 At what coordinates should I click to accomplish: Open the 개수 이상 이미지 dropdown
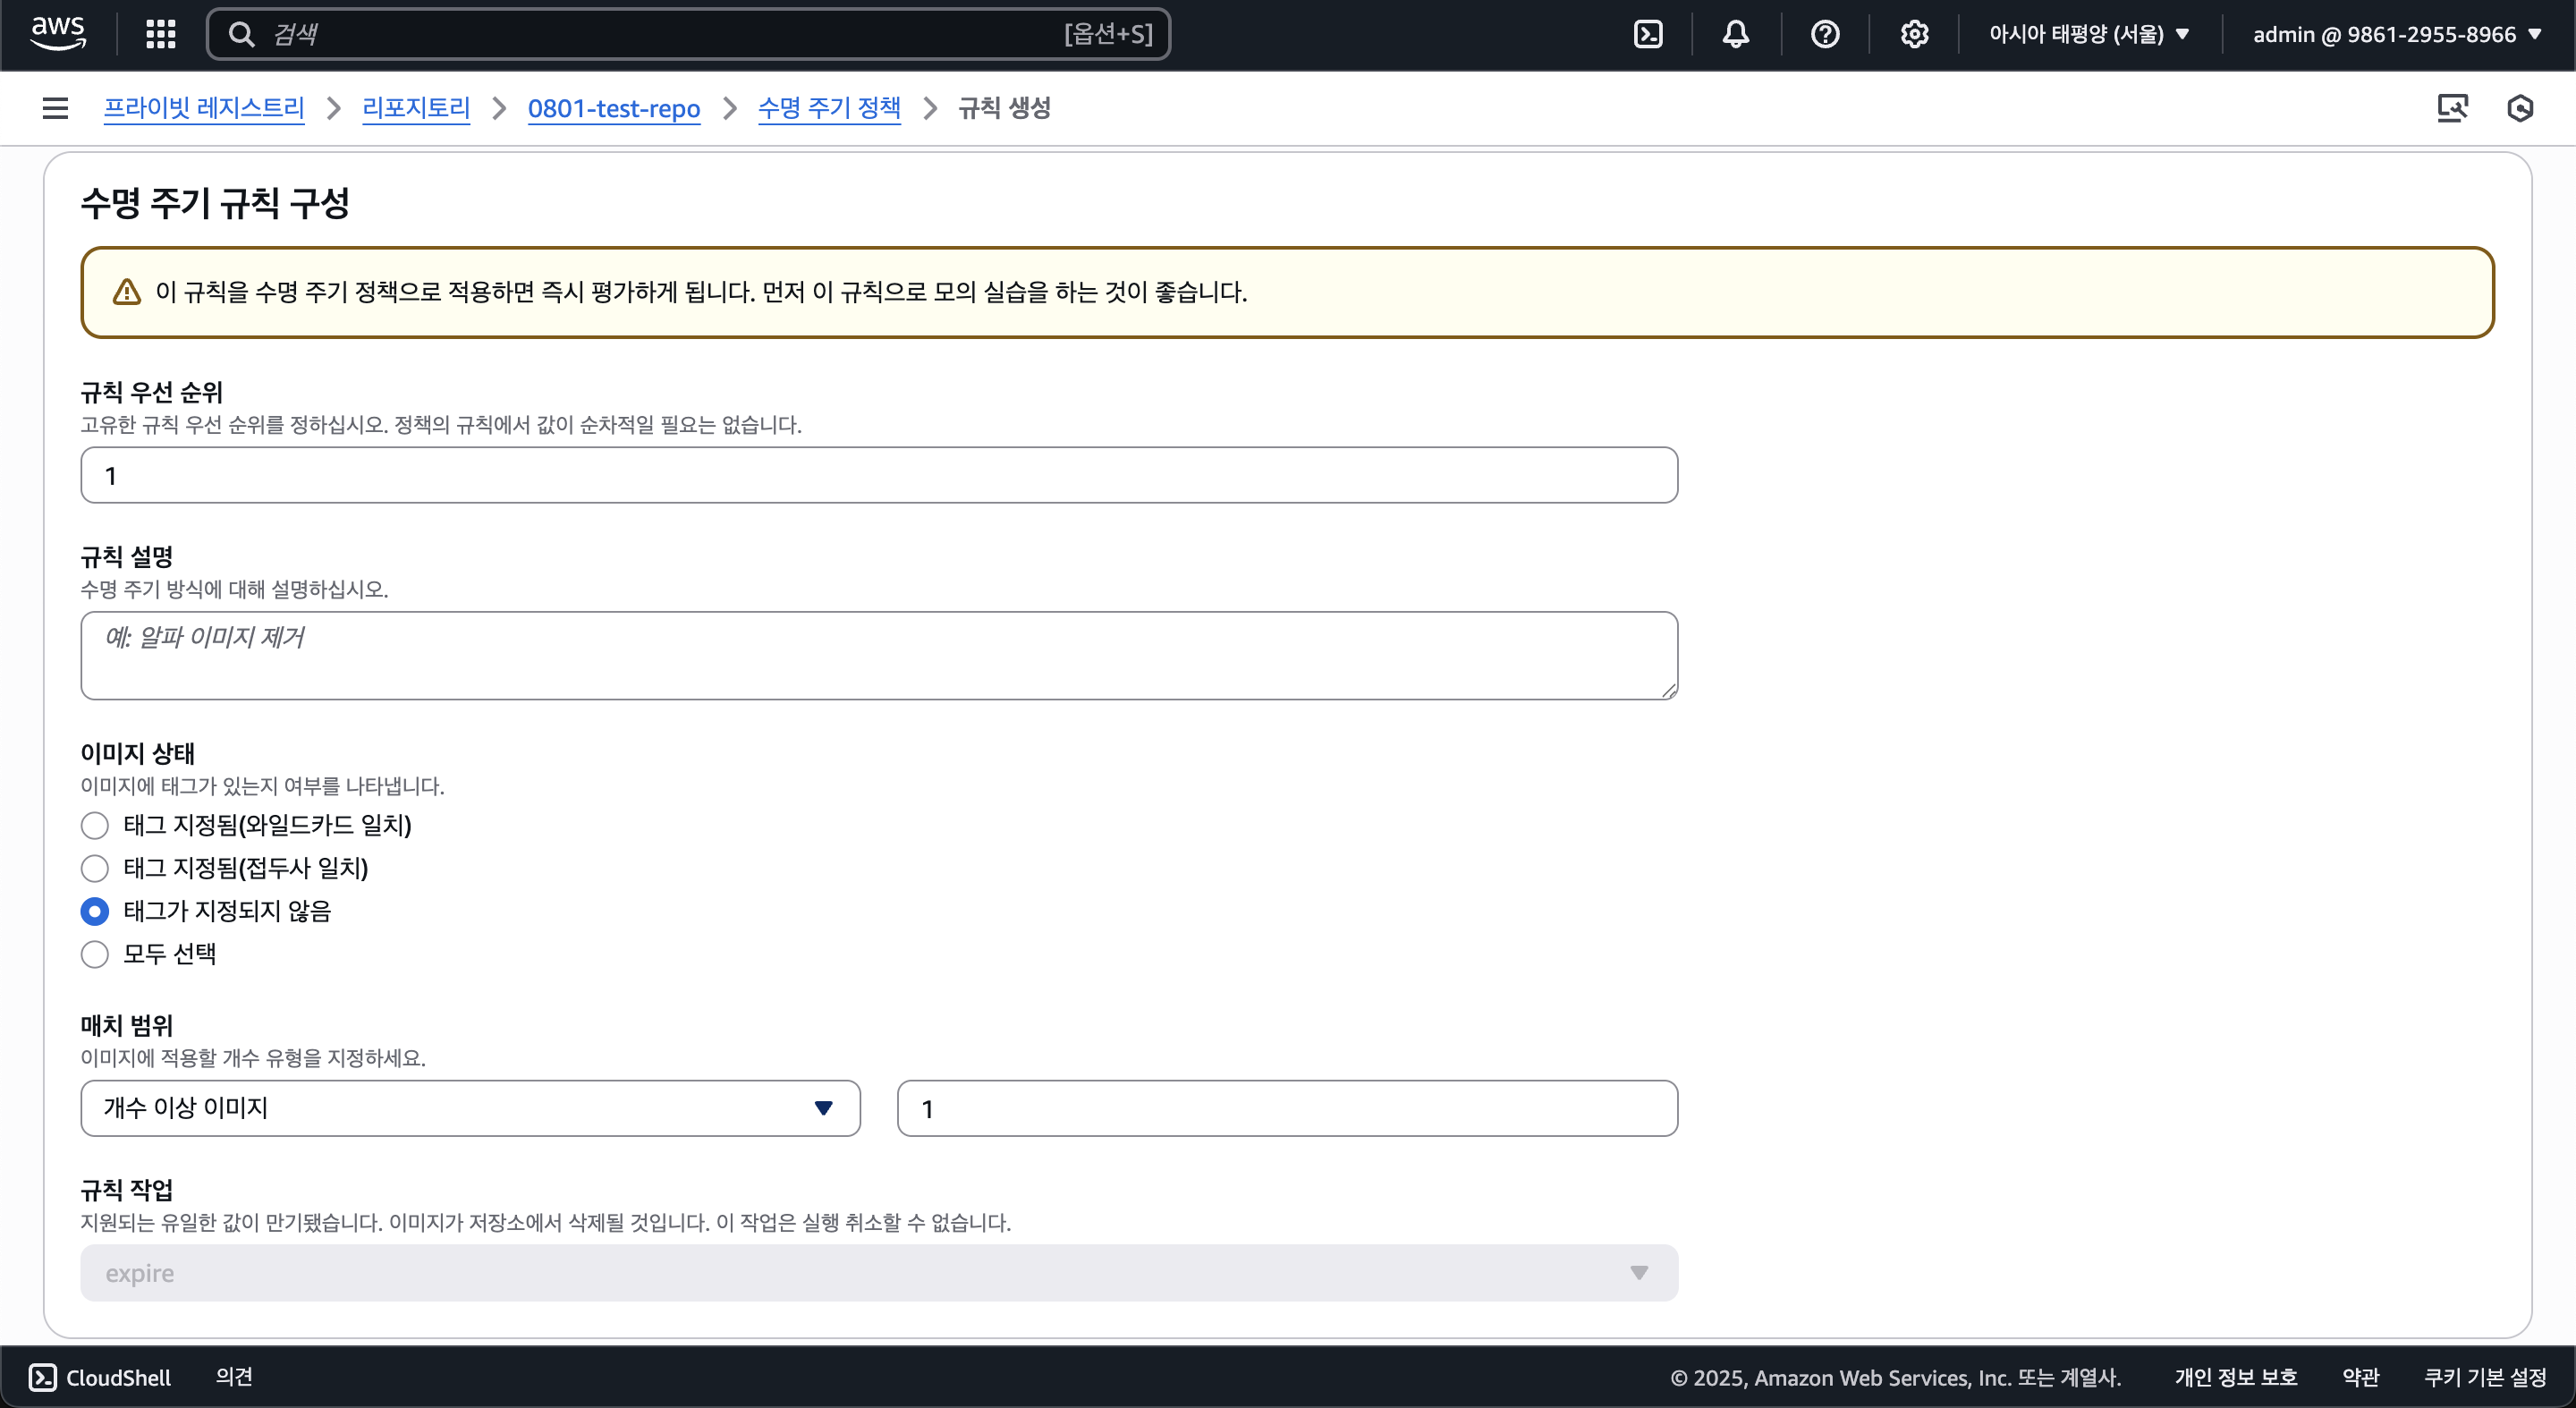tap(470, 1108)
